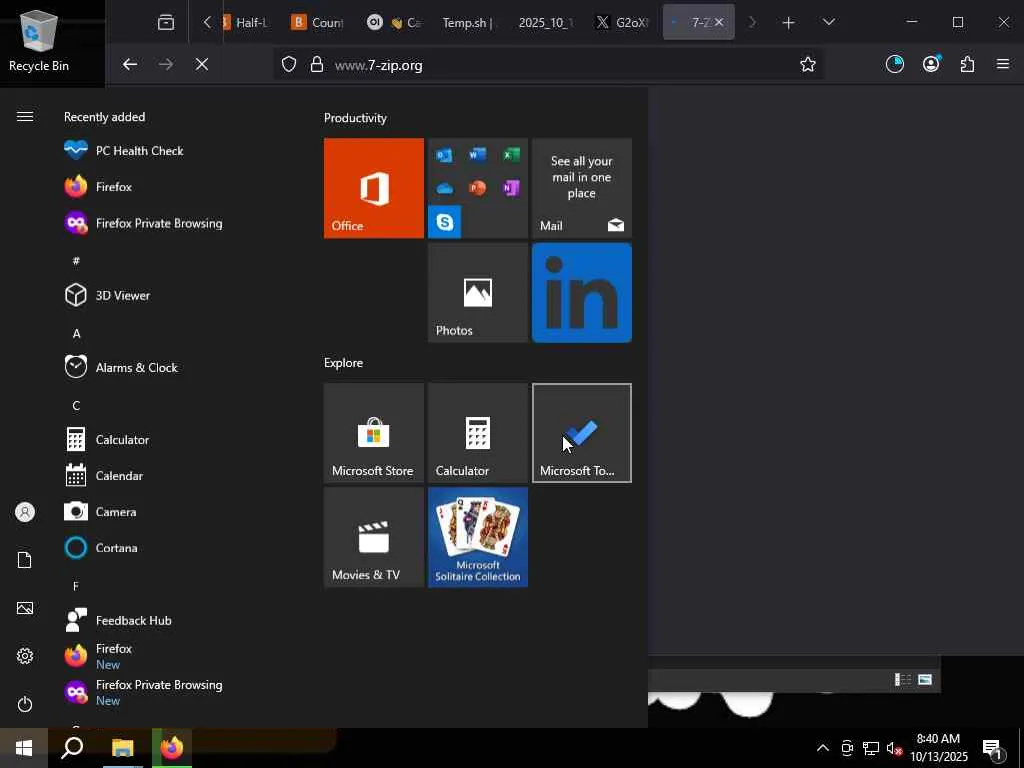
Task: Open Microsoft Solitaire Collection tile
Action: click(478, 537)
